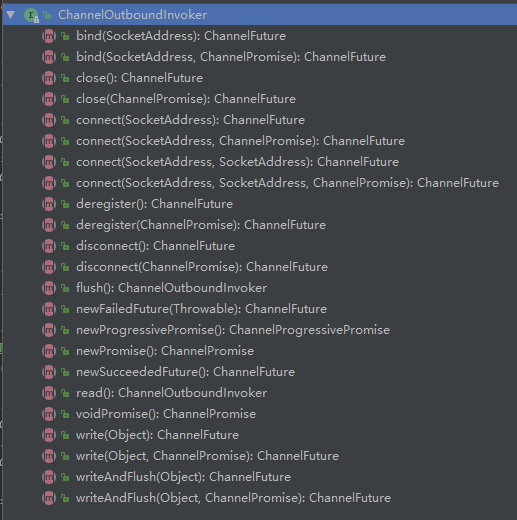517x520 pixels.
Task: Select the ChannelOutboundInvoker class name
Action: (132, 15)
